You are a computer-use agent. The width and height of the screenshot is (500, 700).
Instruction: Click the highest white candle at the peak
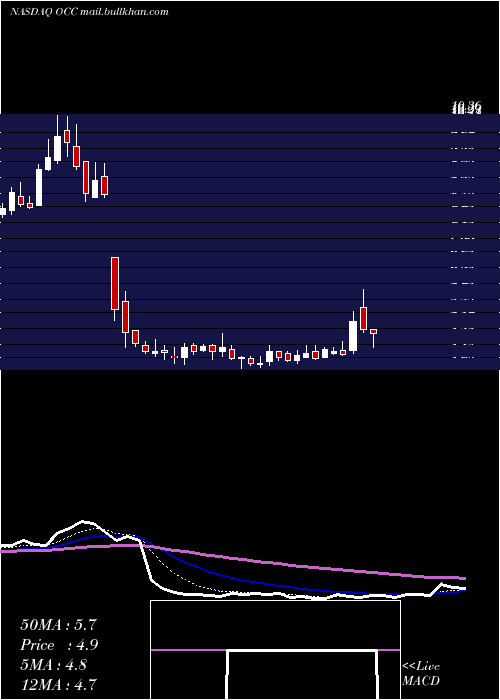click(58, 148)
